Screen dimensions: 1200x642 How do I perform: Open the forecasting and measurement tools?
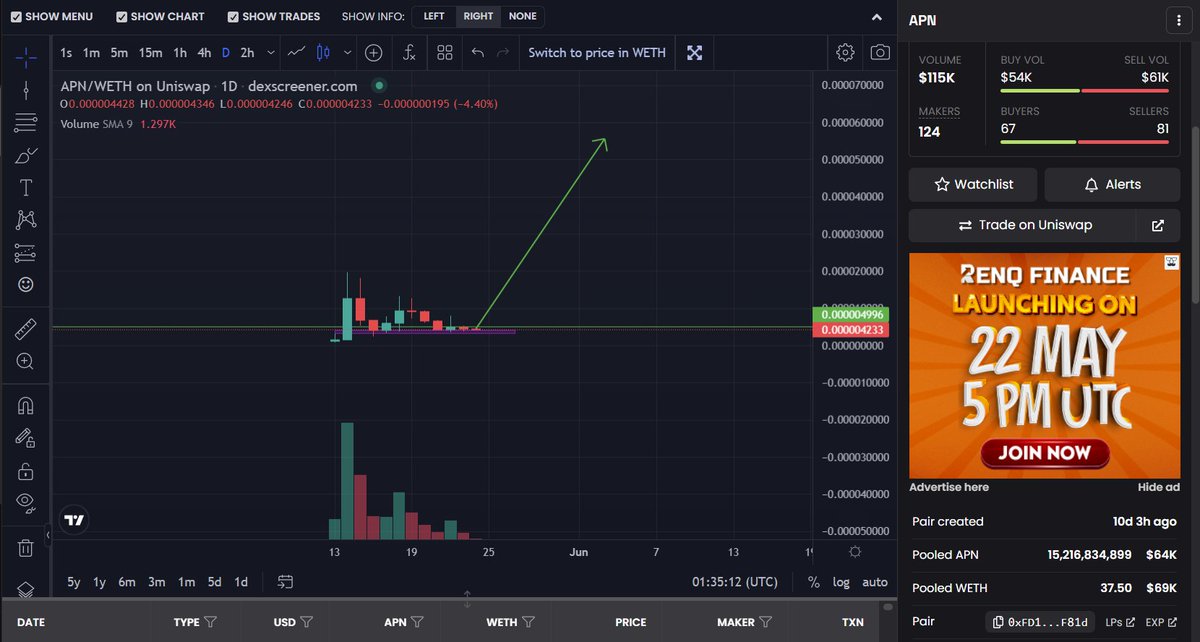[x=26, y=253]
